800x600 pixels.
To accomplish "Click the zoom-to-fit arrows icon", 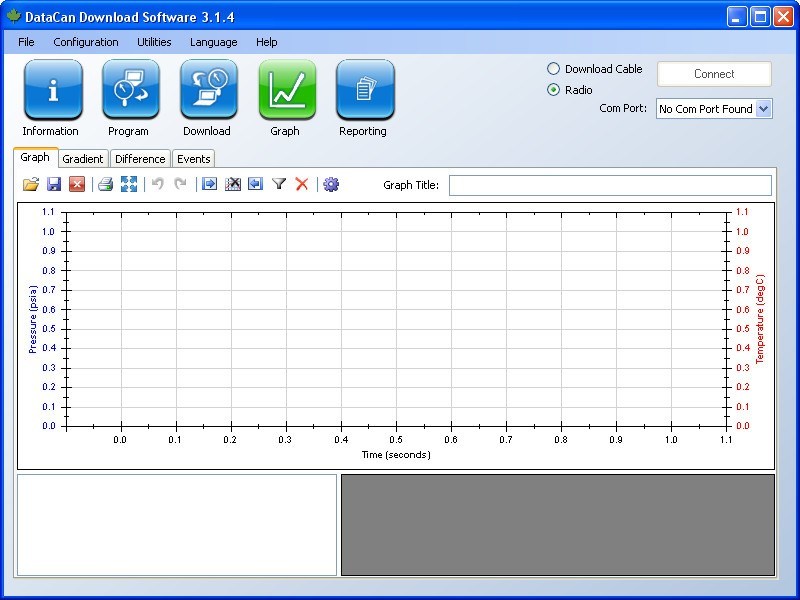I will [129, 184].
